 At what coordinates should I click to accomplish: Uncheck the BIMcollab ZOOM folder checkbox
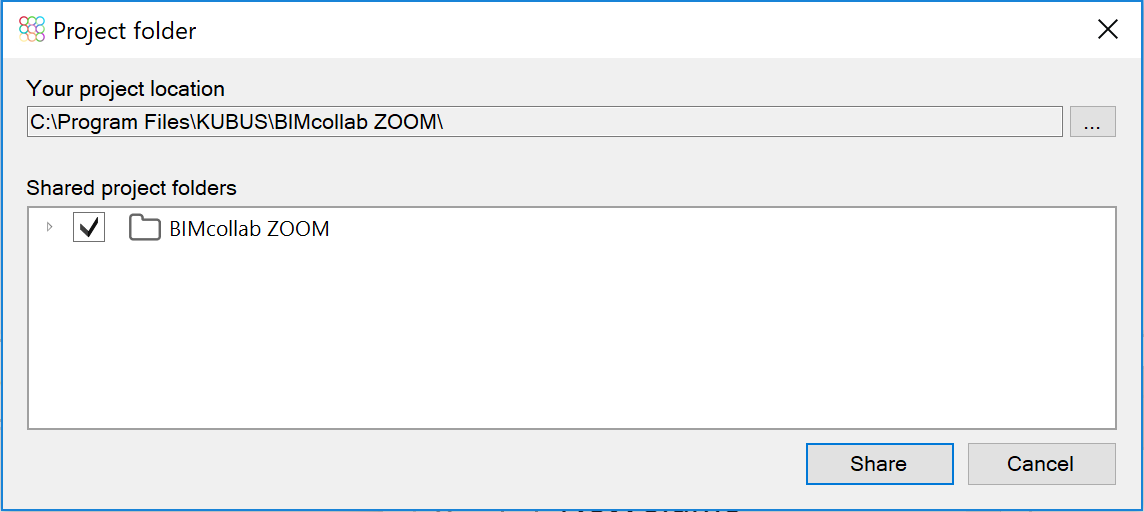pyautogui.click(x=89, y=228)
